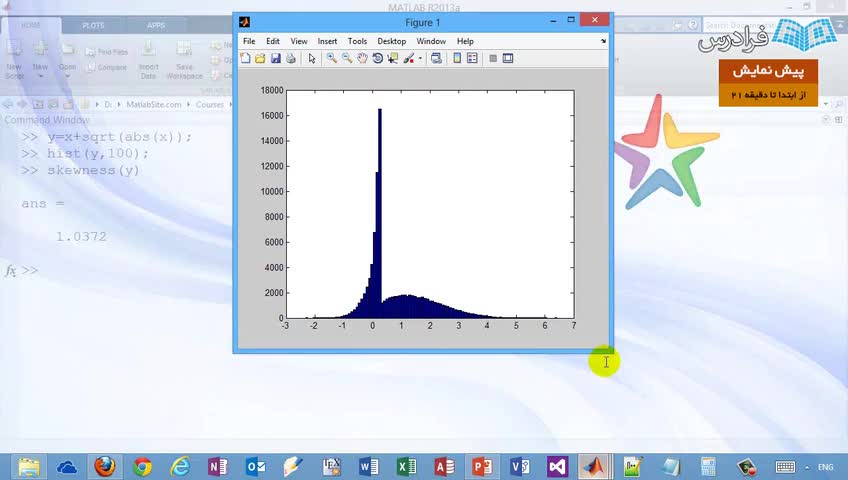Viewport: 848px width, 480px height.
Task: Switch to the APPS tab in MATLAB
Action: [x=156, y=25]
